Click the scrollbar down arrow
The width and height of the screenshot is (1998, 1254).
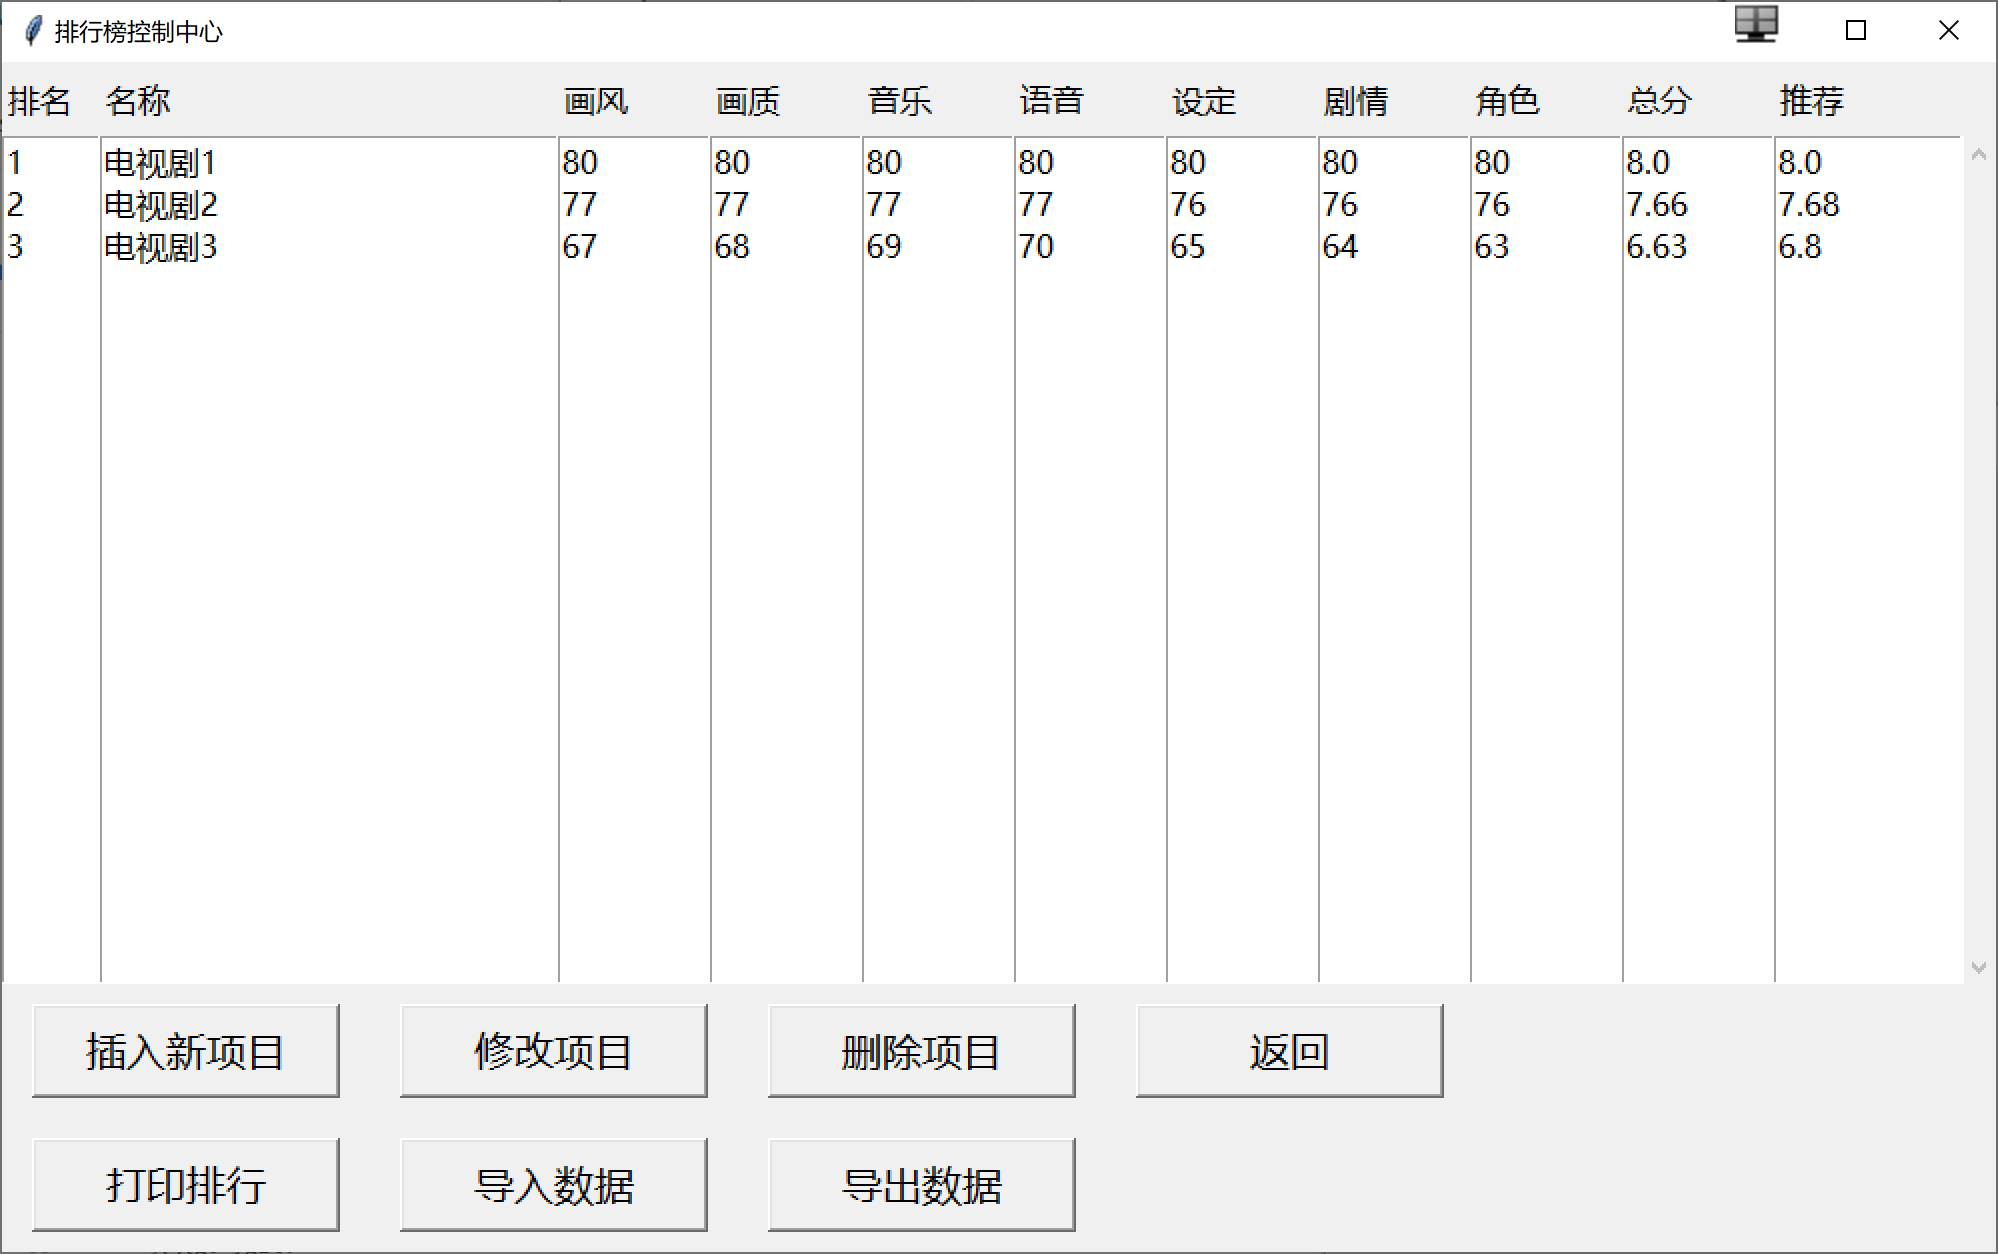coord(1977,967)
